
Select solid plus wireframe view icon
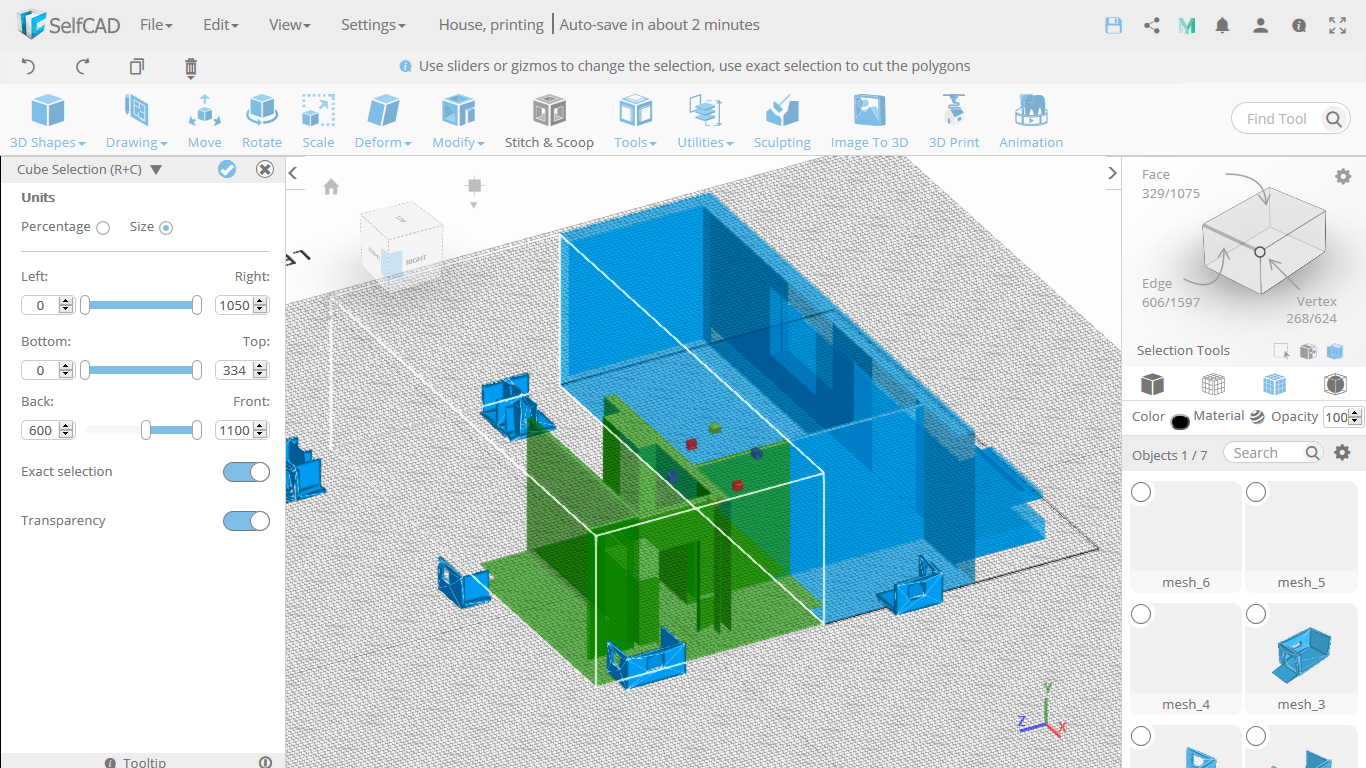click(x=1274, y=384)
